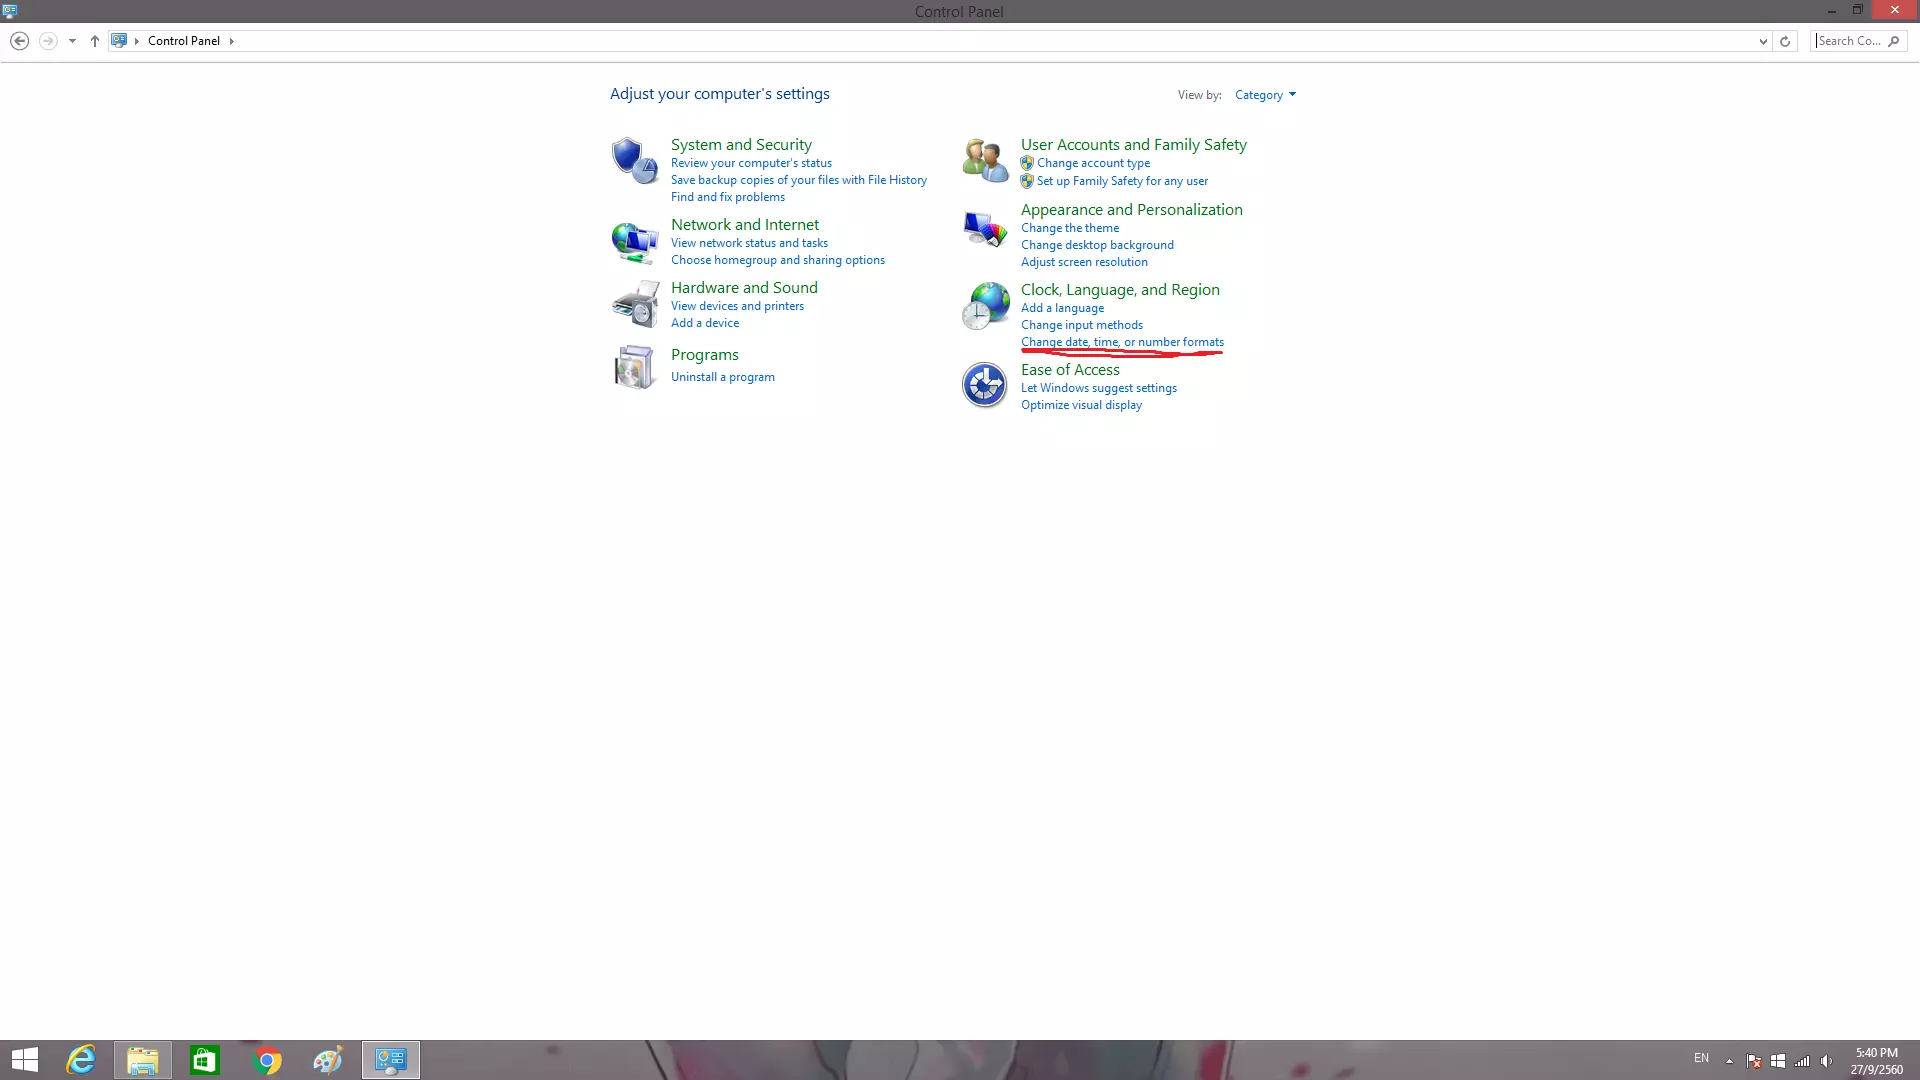Launch Google Chrome from the taskbar

pyautogui.click(x=267, y=1060)
